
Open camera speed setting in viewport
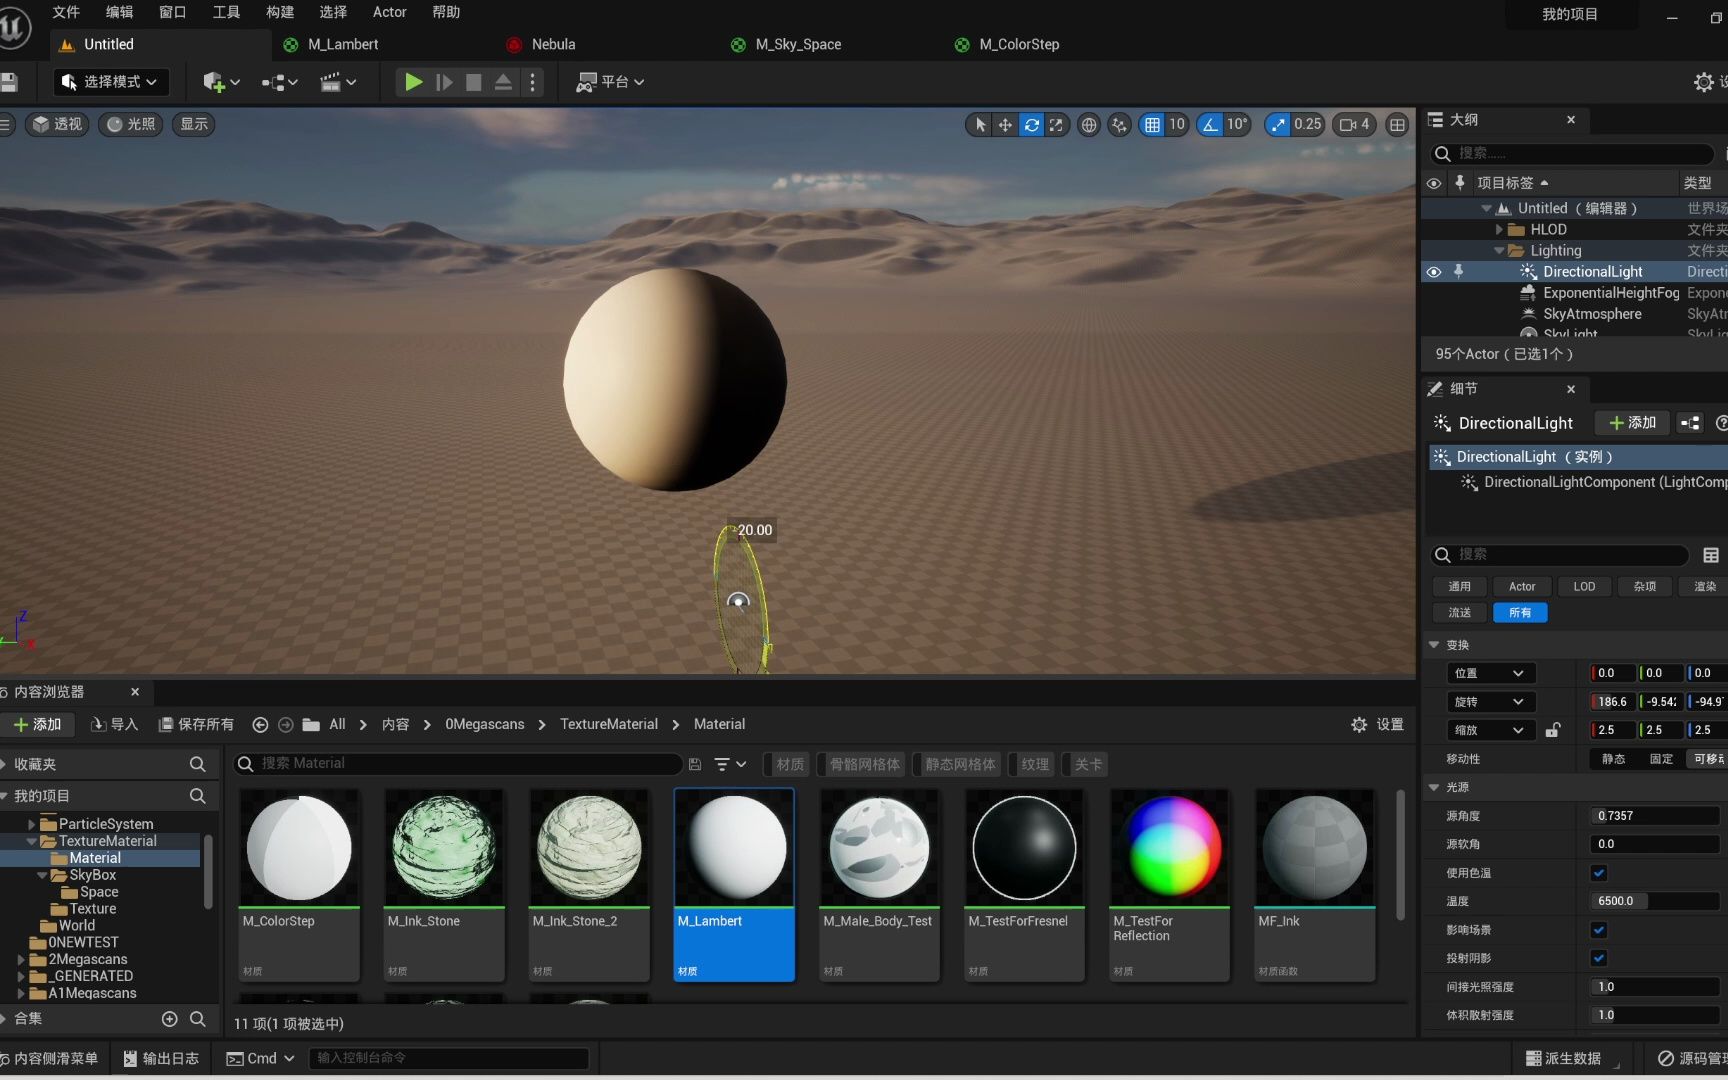(x=1355, y=125)
